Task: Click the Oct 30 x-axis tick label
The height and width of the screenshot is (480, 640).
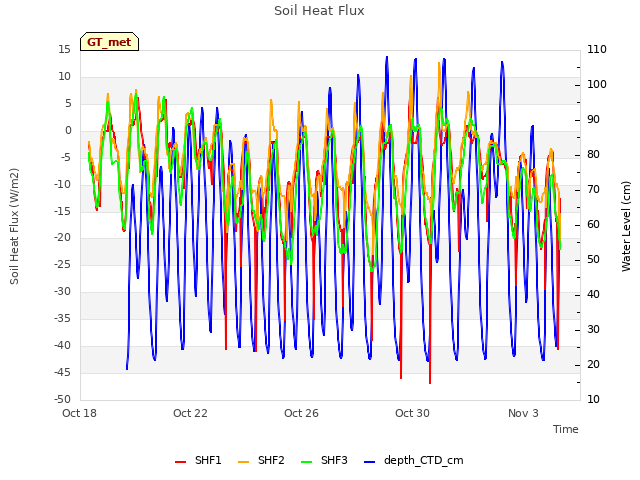Action: (412, 413)
